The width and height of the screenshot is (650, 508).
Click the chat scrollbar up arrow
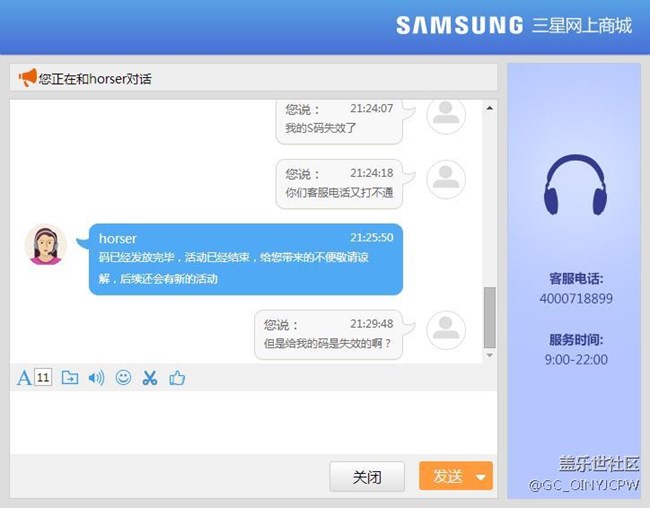490,108
